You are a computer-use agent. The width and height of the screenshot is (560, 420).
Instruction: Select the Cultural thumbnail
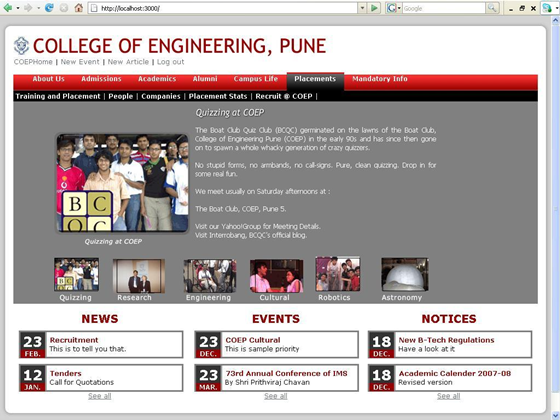(276, 276)
